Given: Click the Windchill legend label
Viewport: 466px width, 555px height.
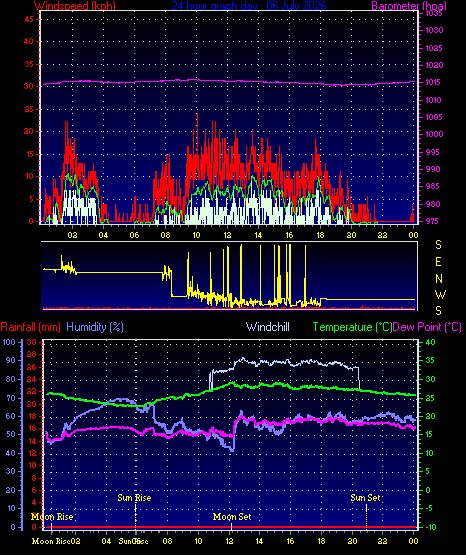Looking at the screenshot, I should tap(267, 327).
